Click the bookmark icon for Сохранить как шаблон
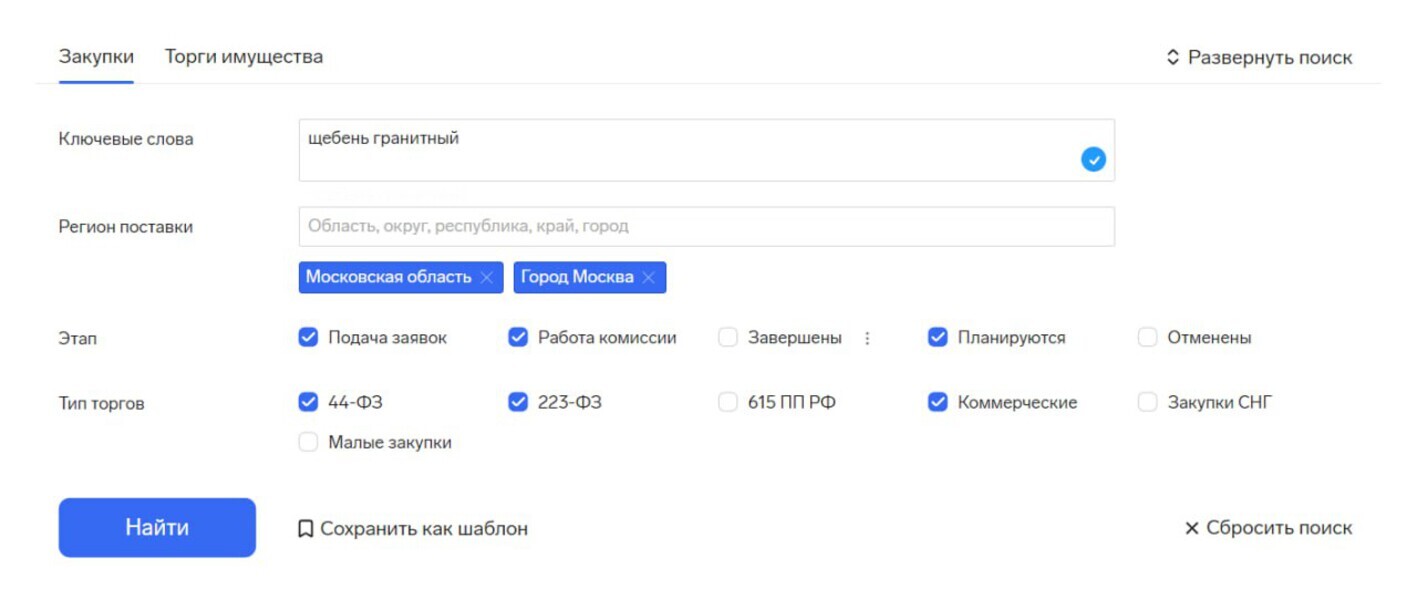 (306, 529)
